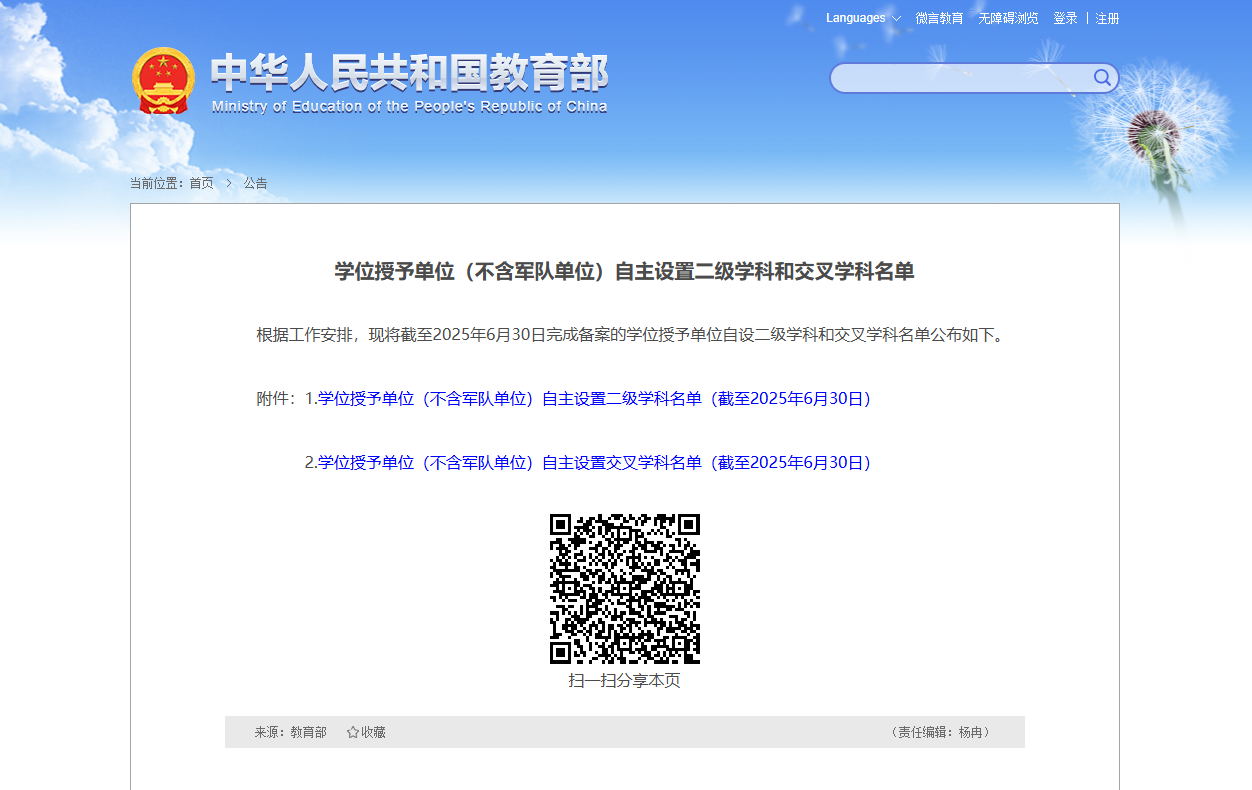Click the chevron arrow beside Languages

896,19
